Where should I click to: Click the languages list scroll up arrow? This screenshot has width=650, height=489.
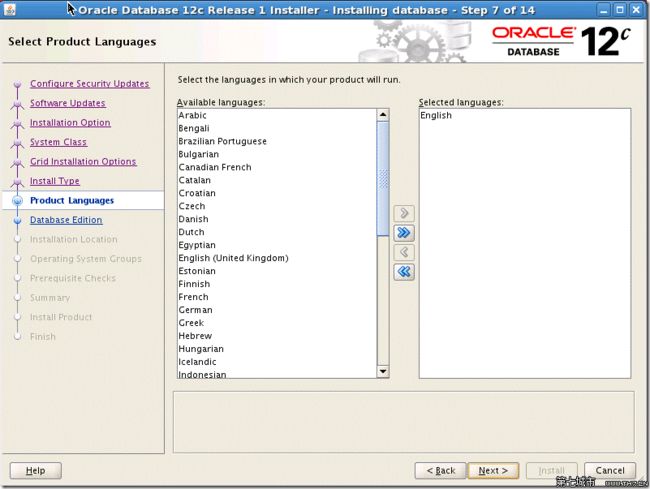click(383, 115)
